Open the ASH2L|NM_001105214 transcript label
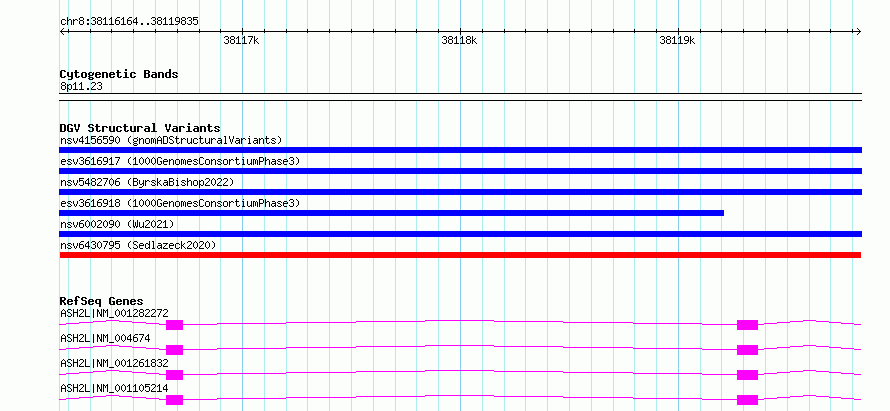This screenshot has height=411, width=890. 114,388
